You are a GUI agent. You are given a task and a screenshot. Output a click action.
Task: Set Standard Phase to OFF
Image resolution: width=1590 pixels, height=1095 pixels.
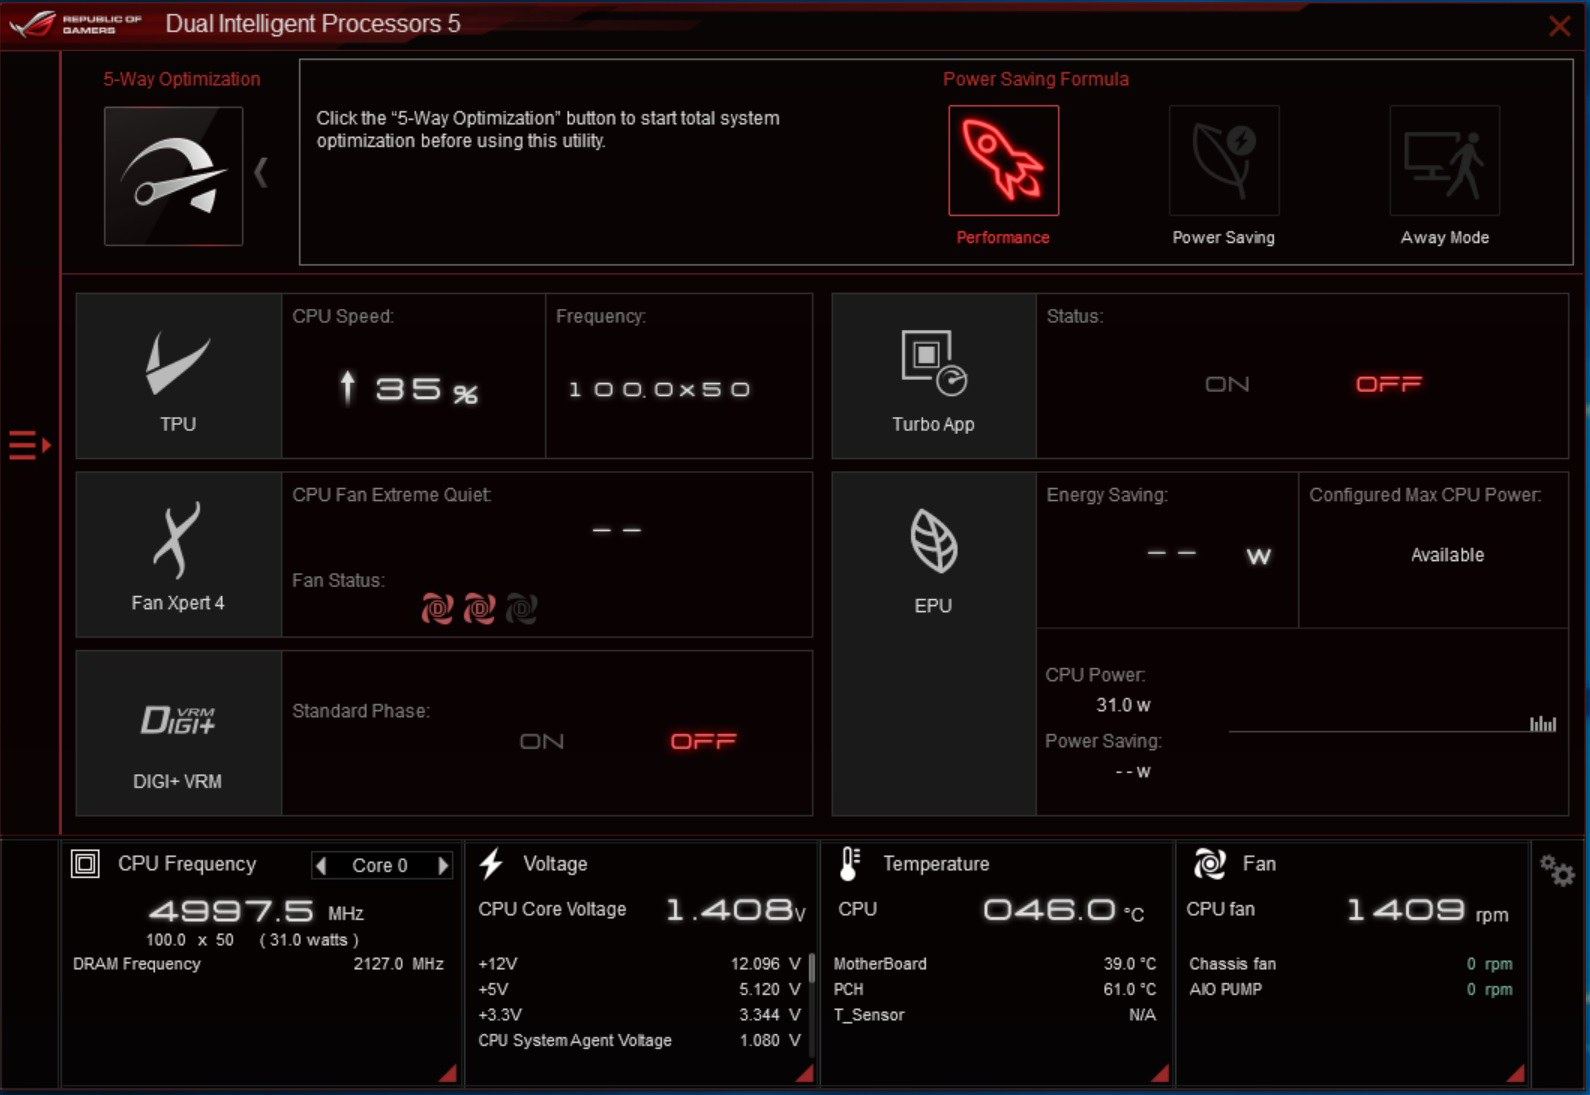703,741
